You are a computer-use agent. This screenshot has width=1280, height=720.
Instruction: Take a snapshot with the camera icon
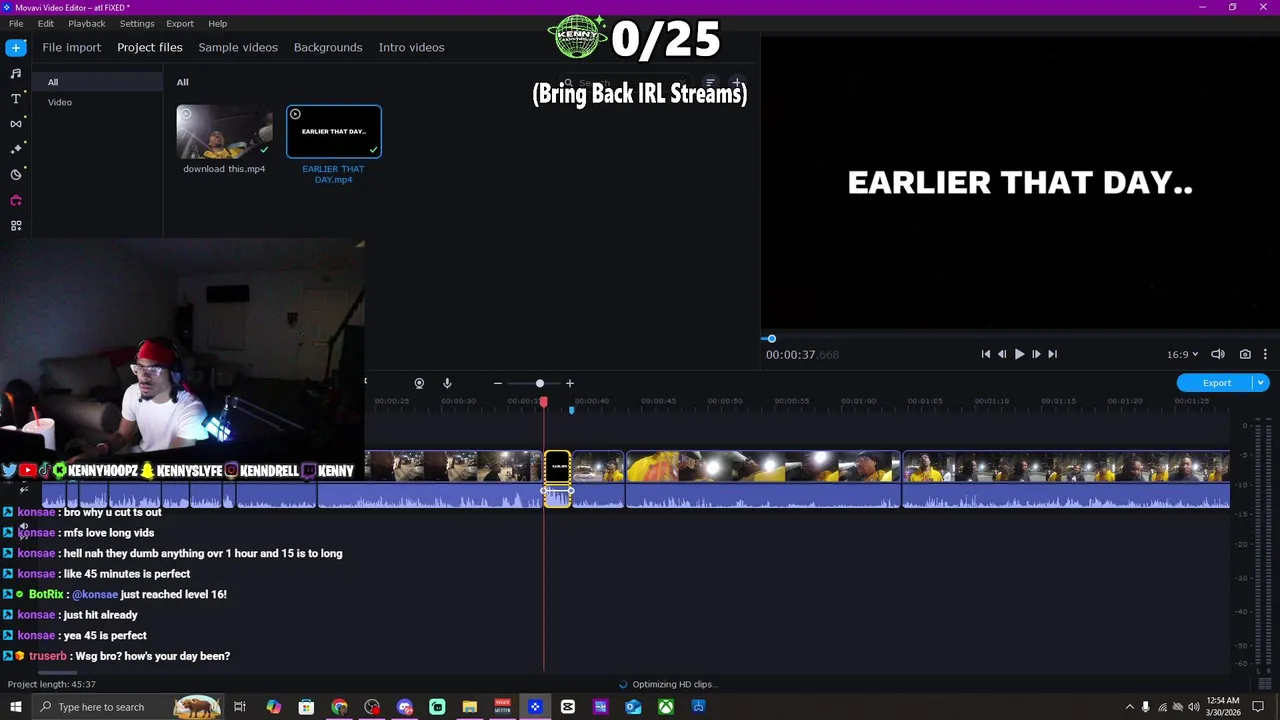pyautogui.click(x=1245, y=354)
